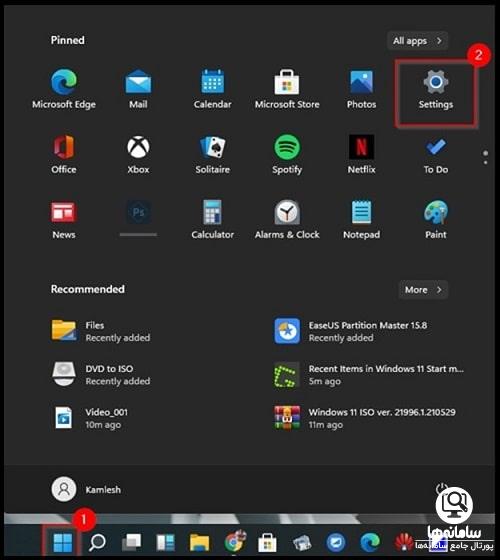Open EaseUS Partition Master 15.8
The image size is (500, 560).
(x=351, y=331)
